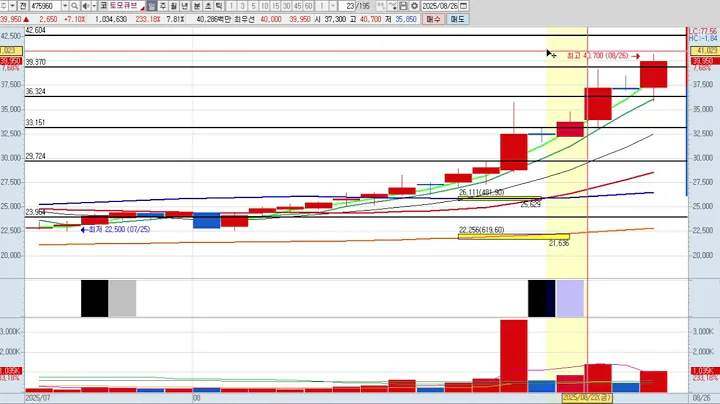Select the yearly (년) chart period

click(x=185, y=6)
